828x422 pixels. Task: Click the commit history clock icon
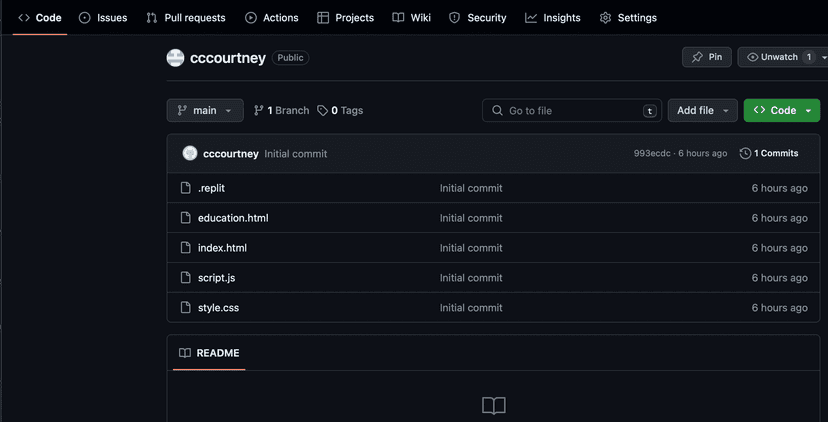click(x=745, y=154)
